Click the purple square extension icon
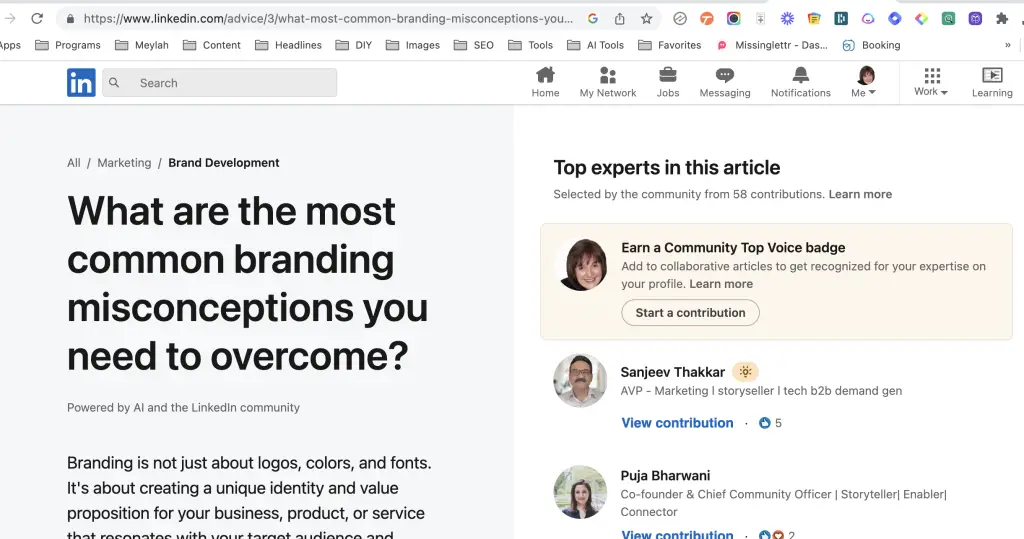Viewport: 1024px width, 539px height. click(x=975, y=18)
